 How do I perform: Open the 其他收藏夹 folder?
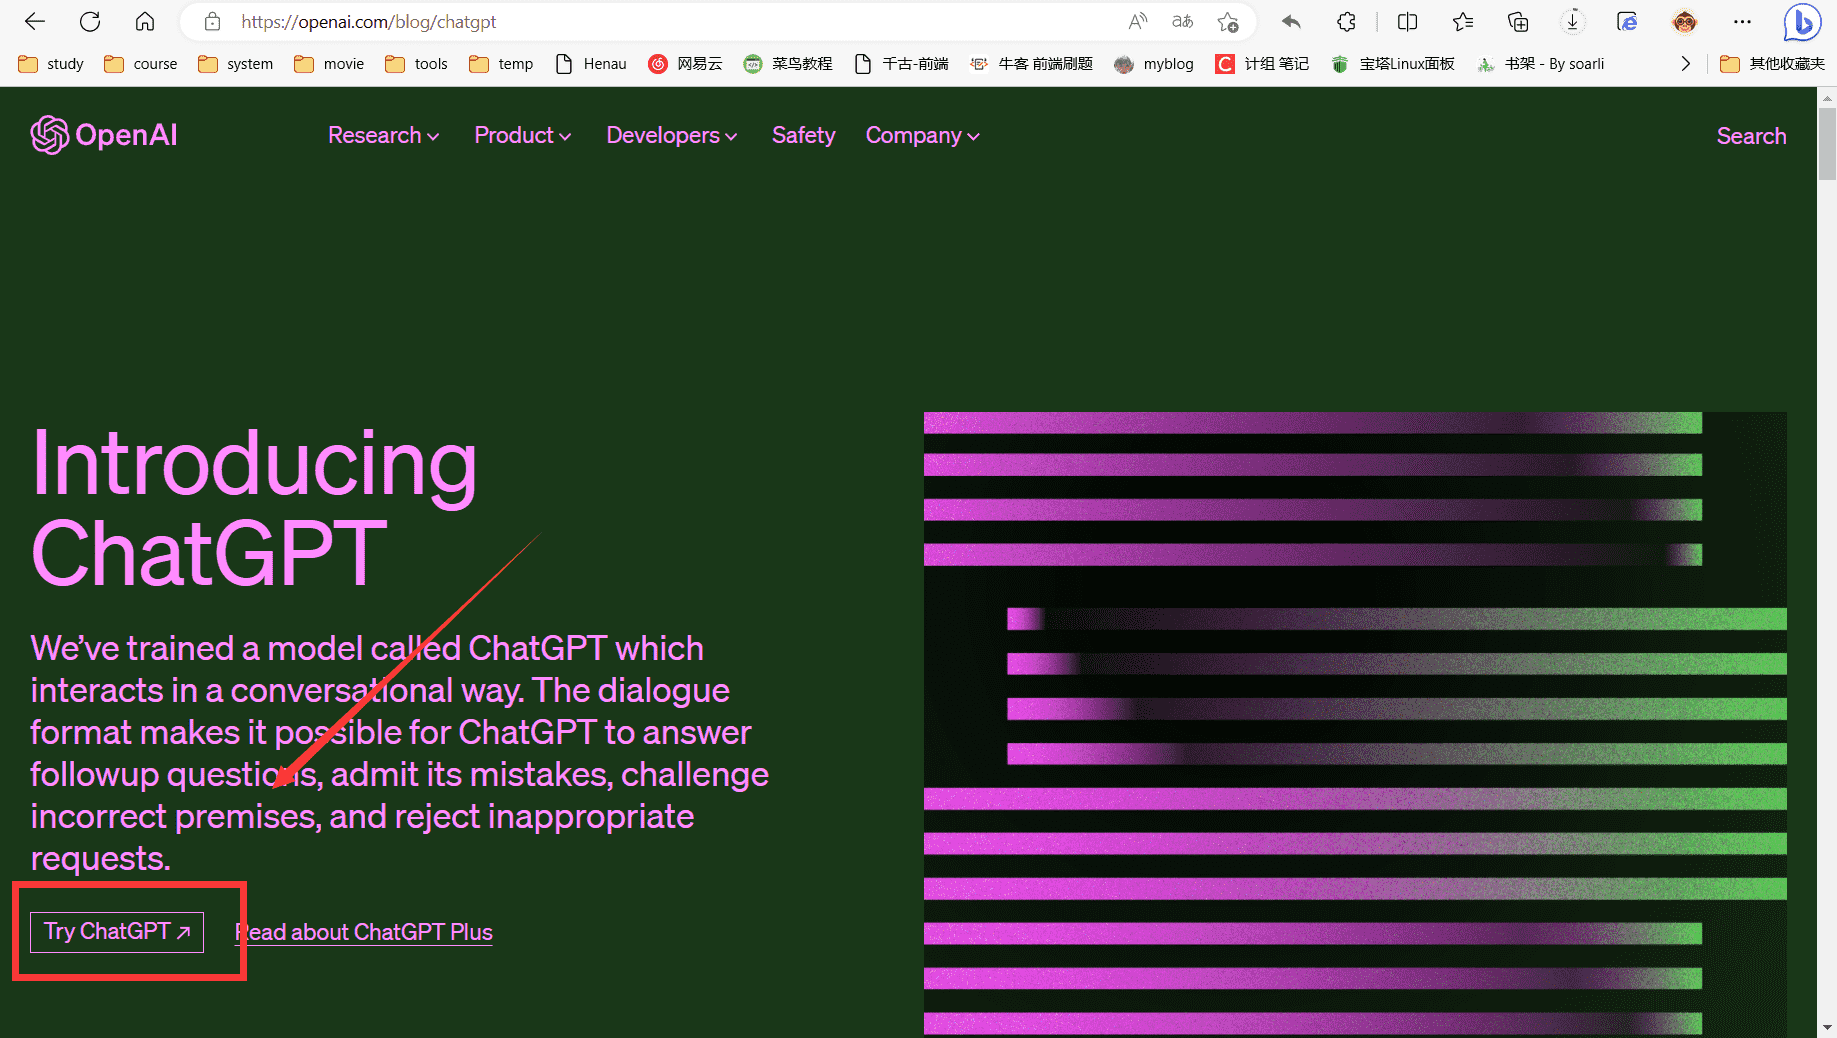1772,64
